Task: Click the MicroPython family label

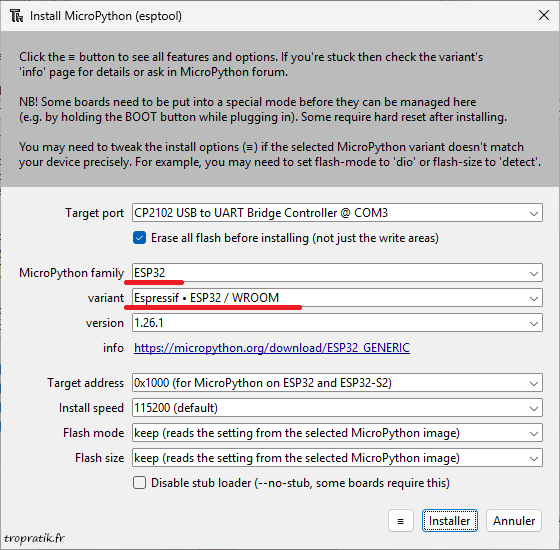Action: [71, 273]
